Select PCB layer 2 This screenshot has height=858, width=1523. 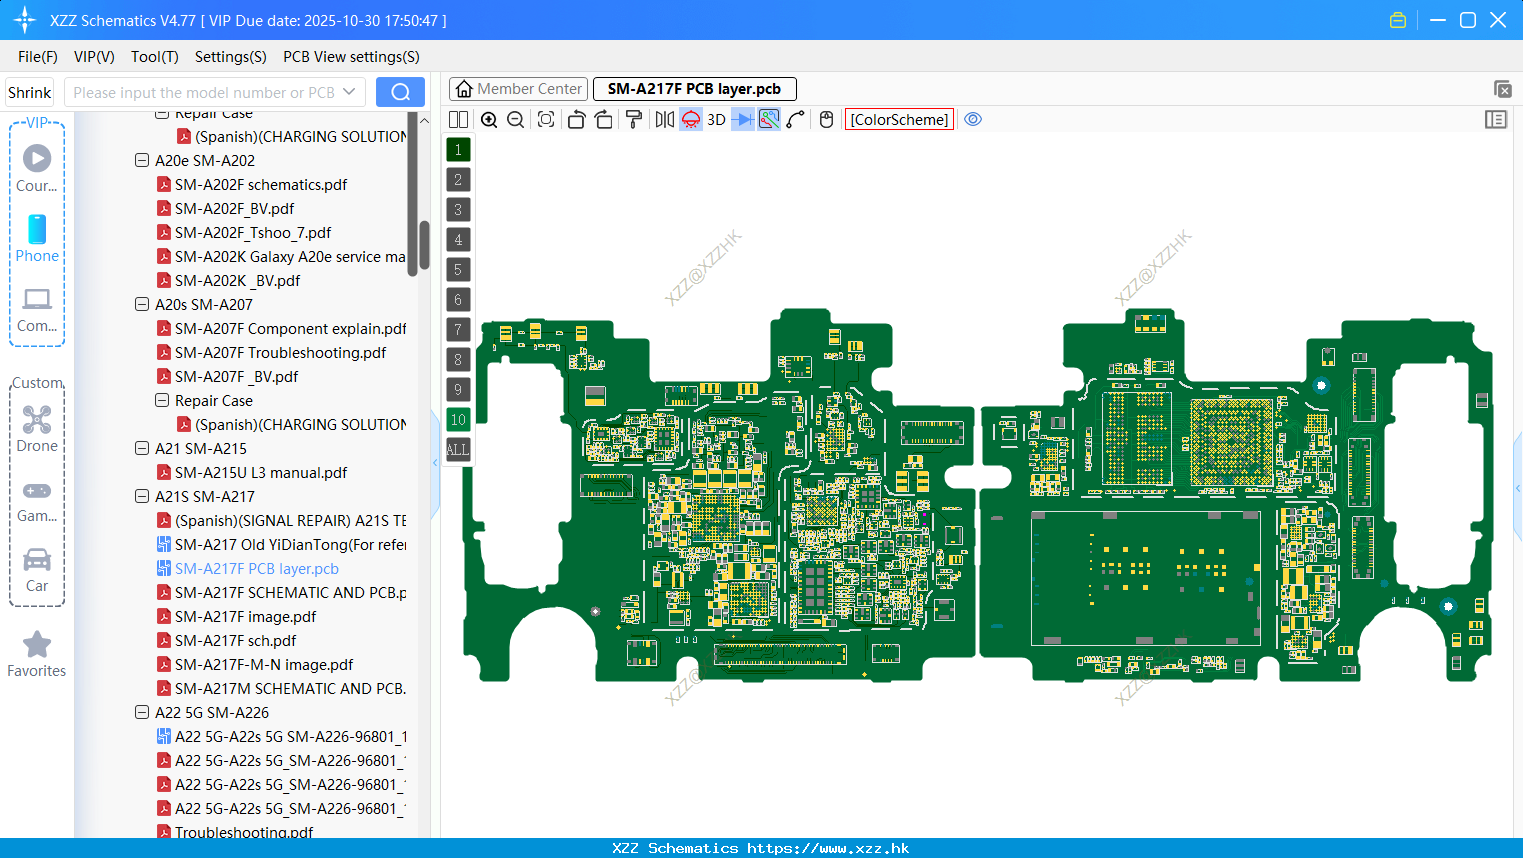pyautogui.click(x=458, y=180)
